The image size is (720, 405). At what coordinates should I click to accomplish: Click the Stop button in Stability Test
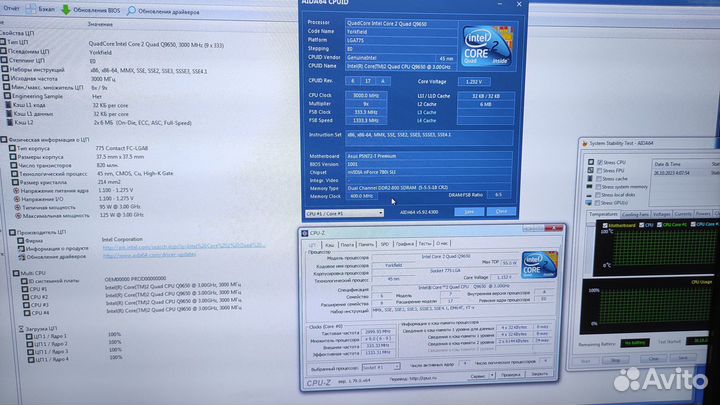click(x=615, y=360)
